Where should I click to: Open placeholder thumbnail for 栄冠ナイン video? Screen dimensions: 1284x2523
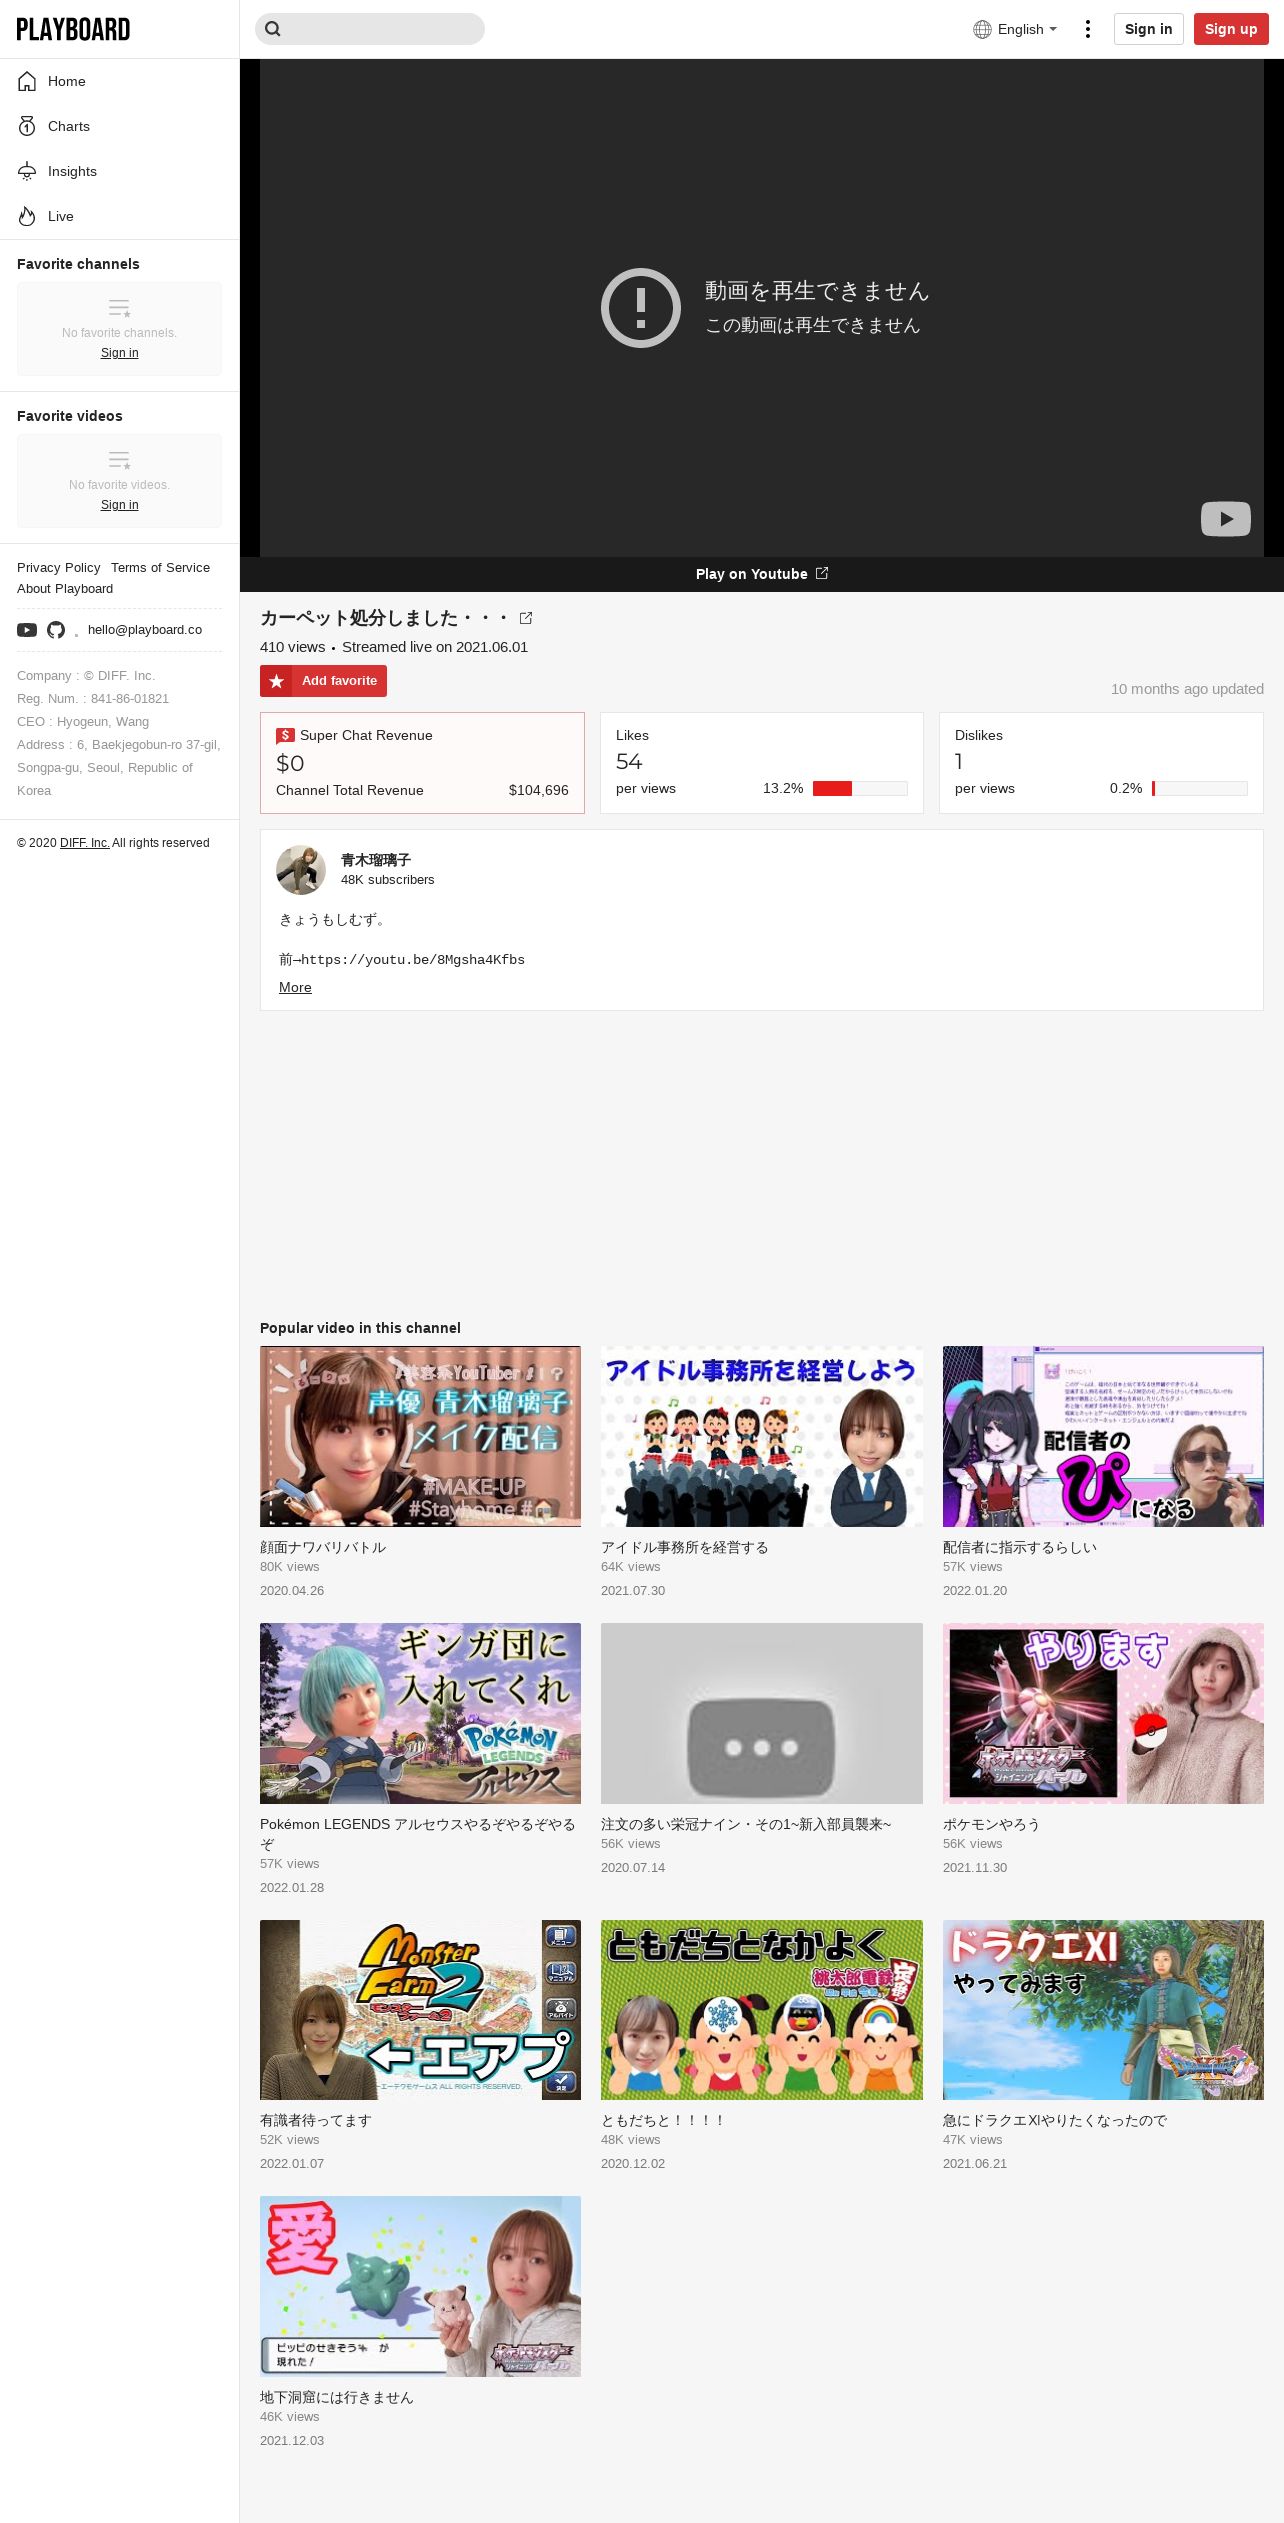(762, 1713)
